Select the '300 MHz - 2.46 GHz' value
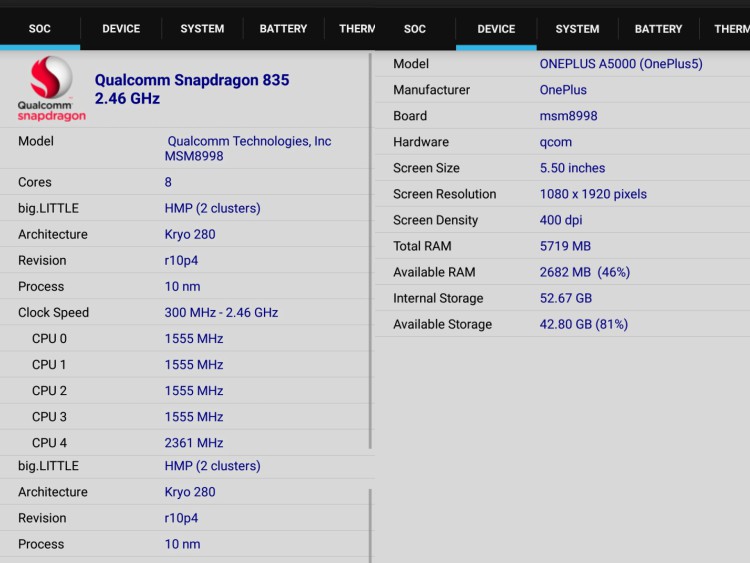This screenshot has width=750, height=563. click(221, 312)
